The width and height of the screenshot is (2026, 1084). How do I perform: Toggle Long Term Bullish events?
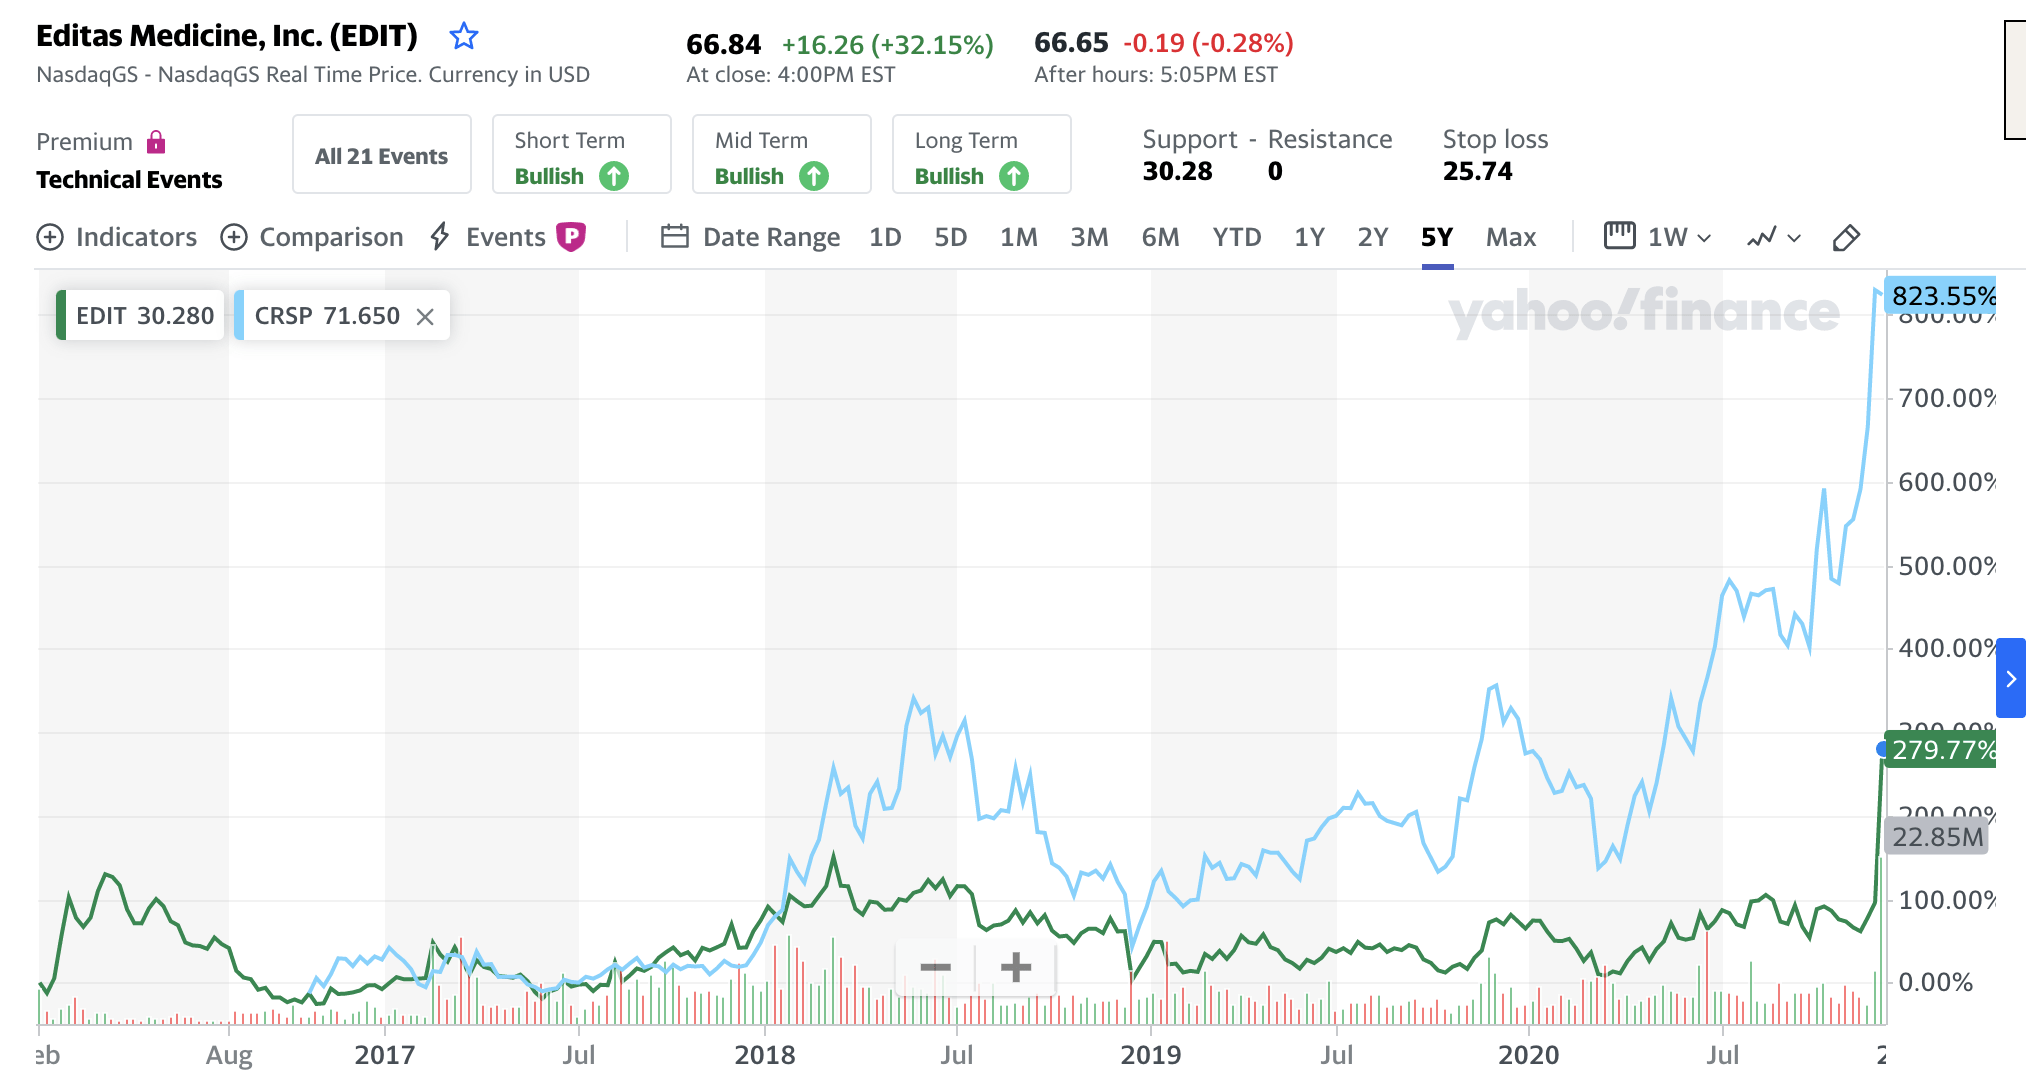click(x=981, y=155)
